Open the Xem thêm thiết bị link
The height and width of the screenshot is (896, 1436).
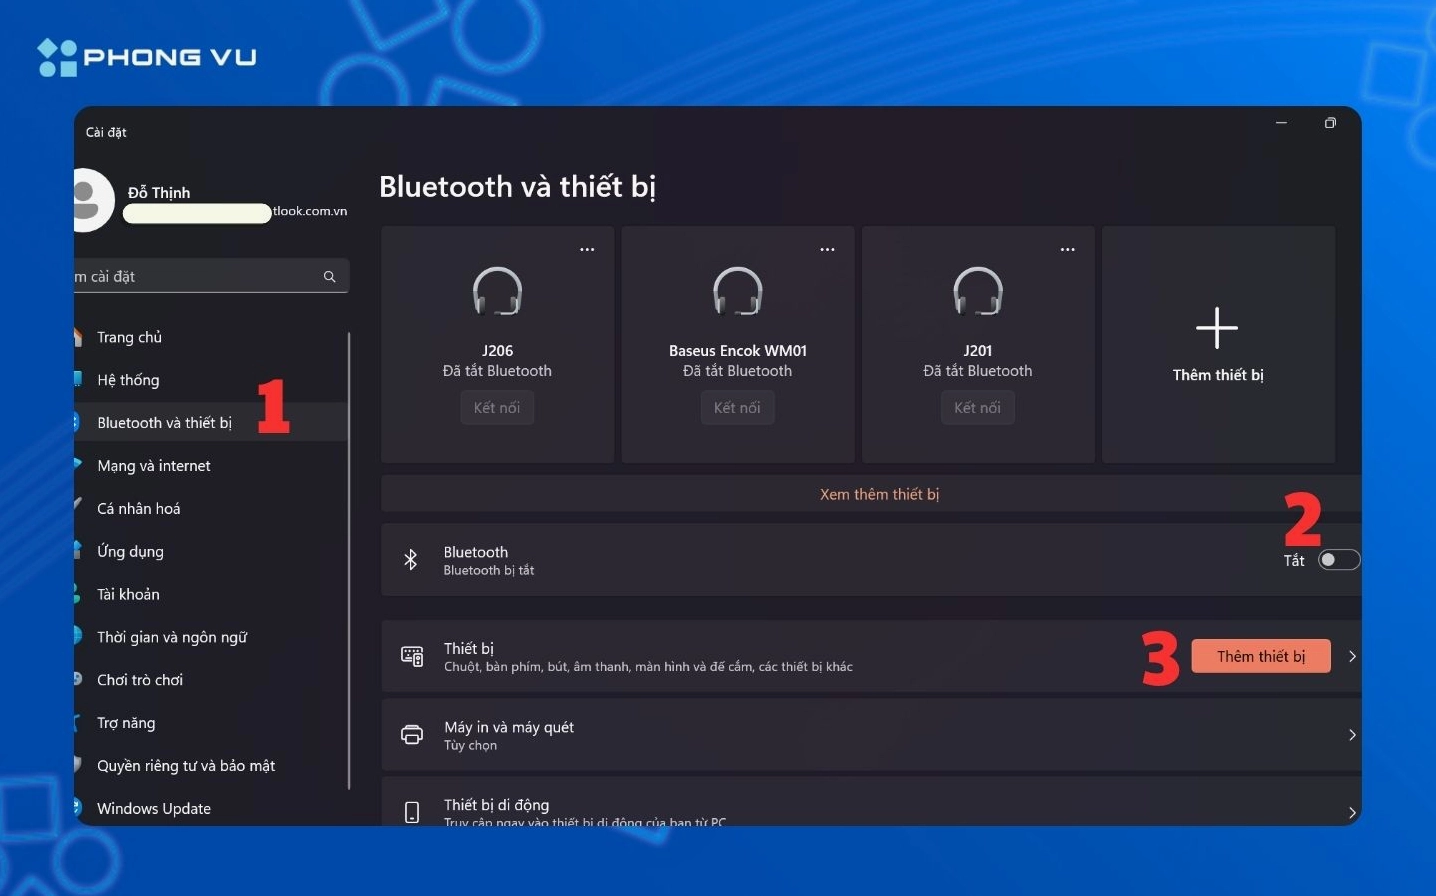[879, 493]
